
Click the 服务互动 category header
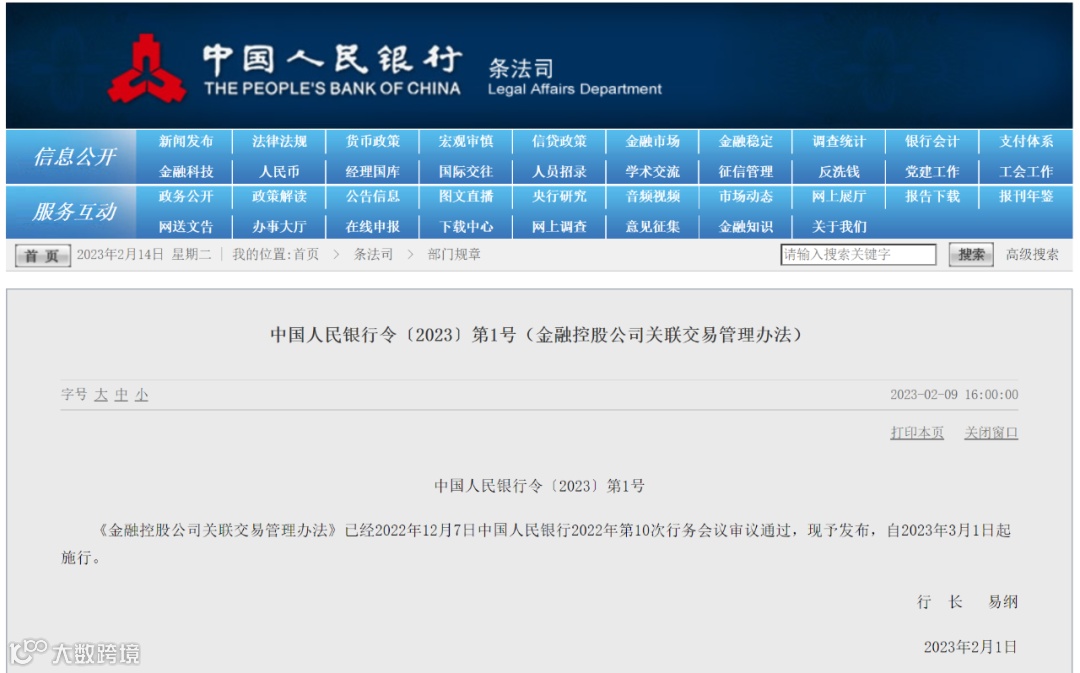click(x=74, y=211)
